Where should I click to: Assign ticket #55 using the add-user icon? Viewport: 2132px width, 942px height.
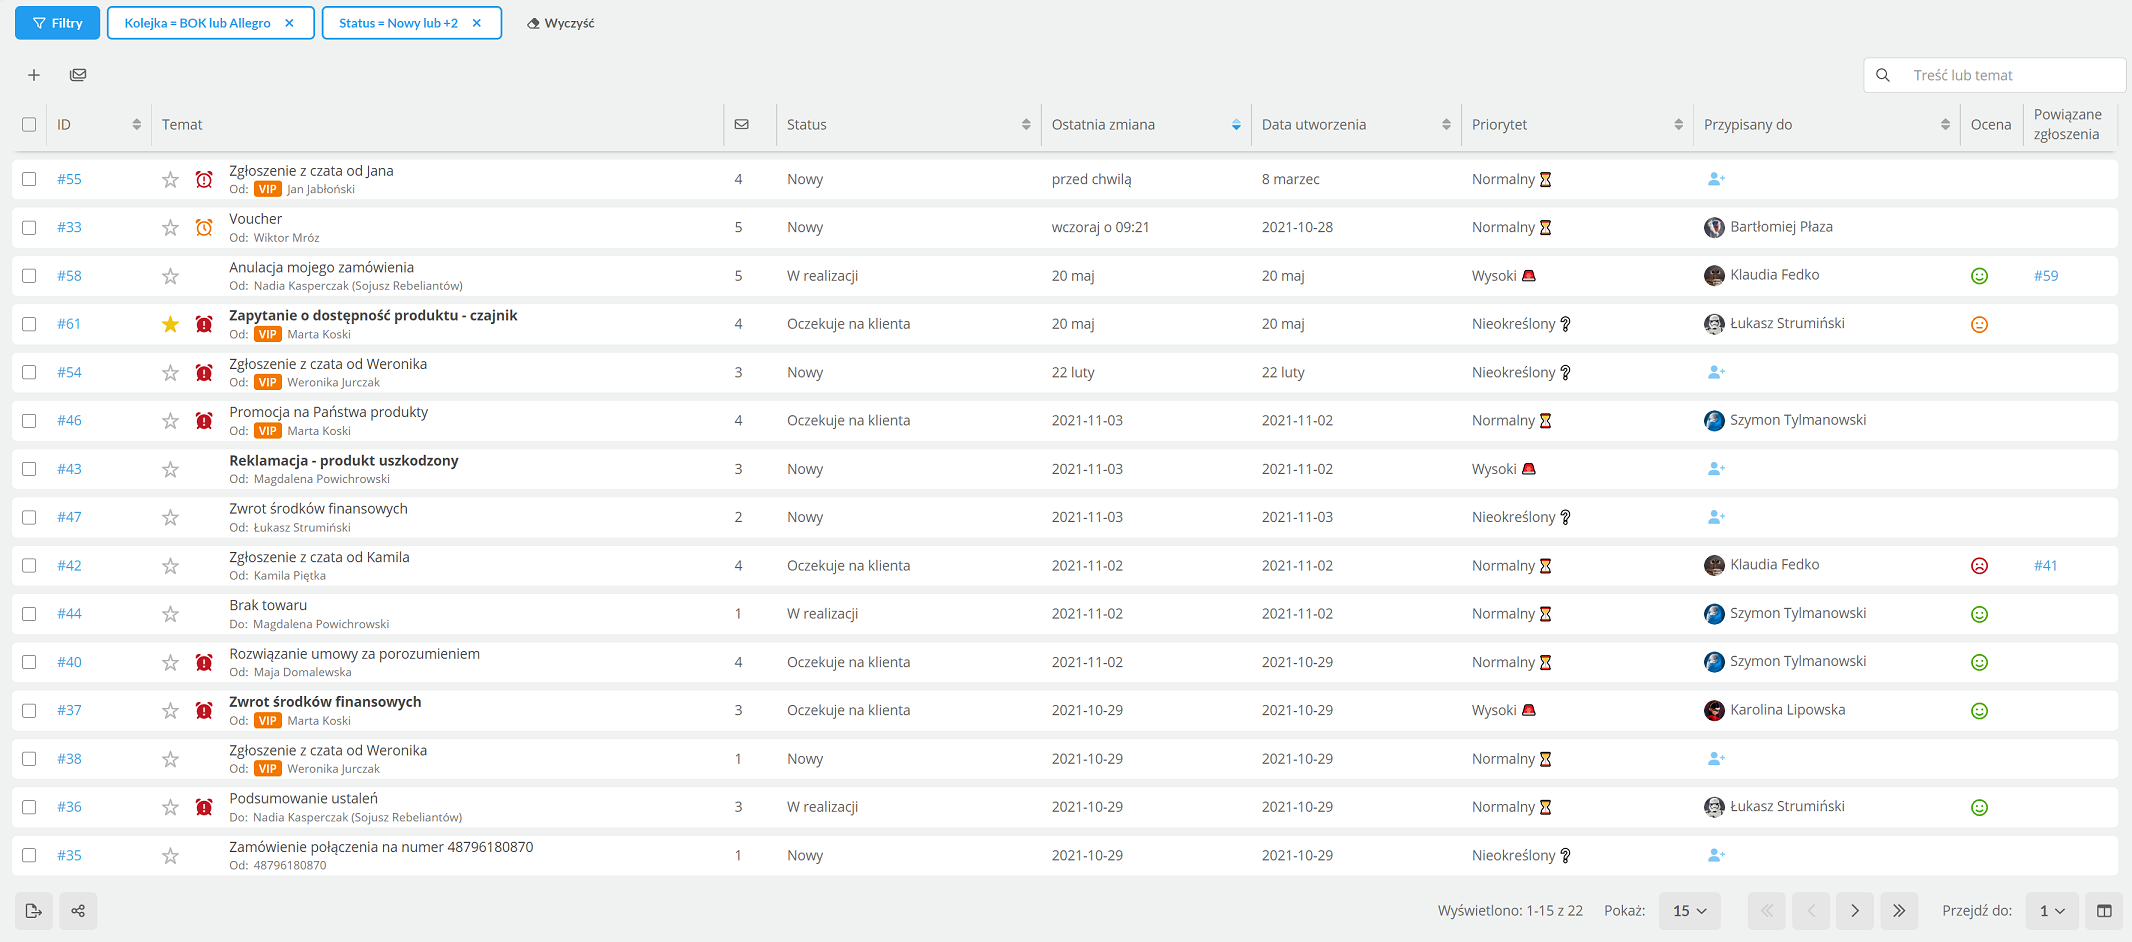(x=1716, y=179)
